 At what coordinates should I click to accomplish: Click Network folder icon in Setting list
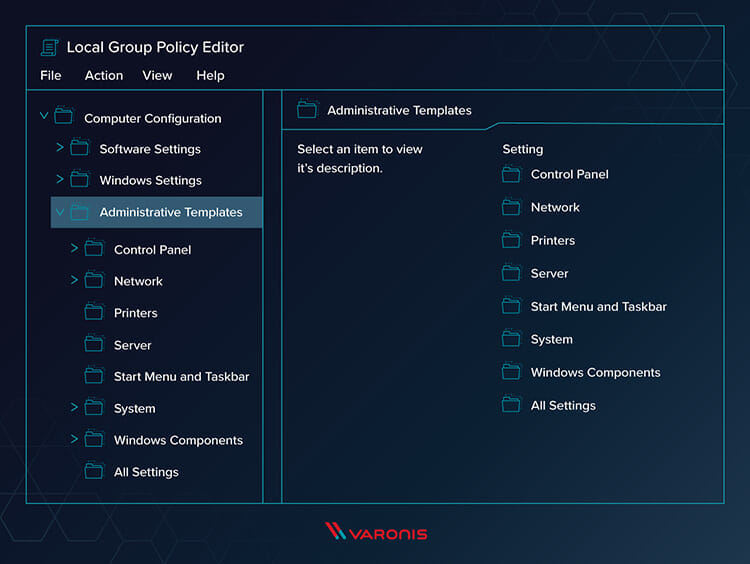(x=511, y=207)
